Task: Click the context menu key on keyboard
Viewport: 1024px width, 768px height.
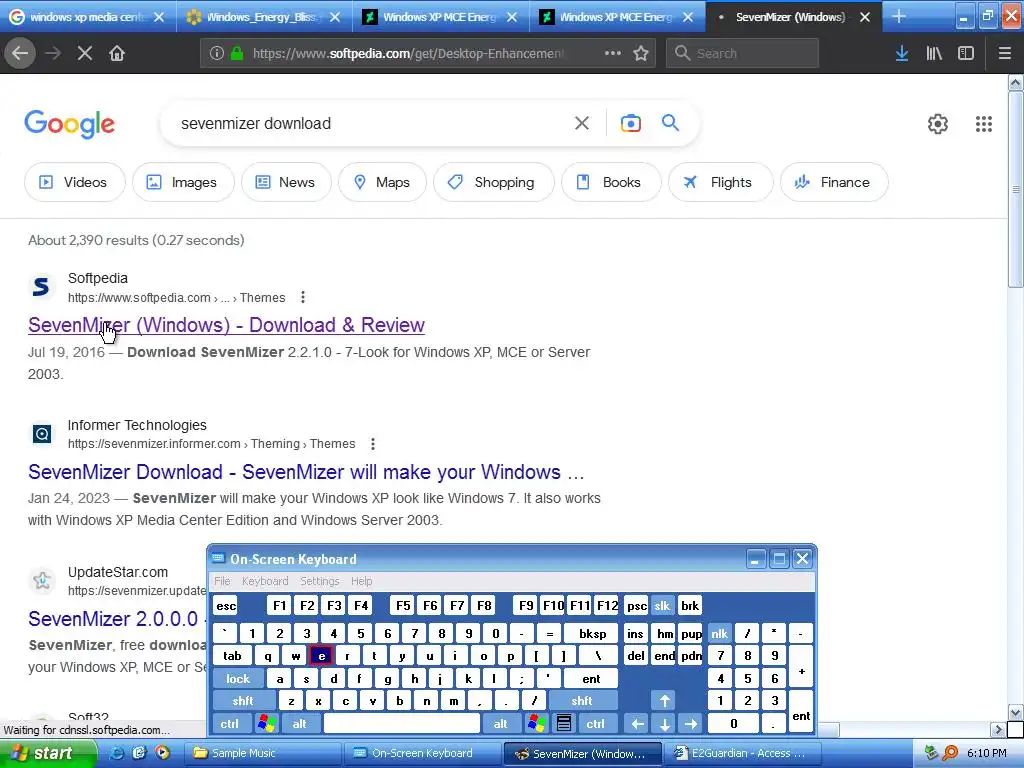Action: [x=564, y=724]
